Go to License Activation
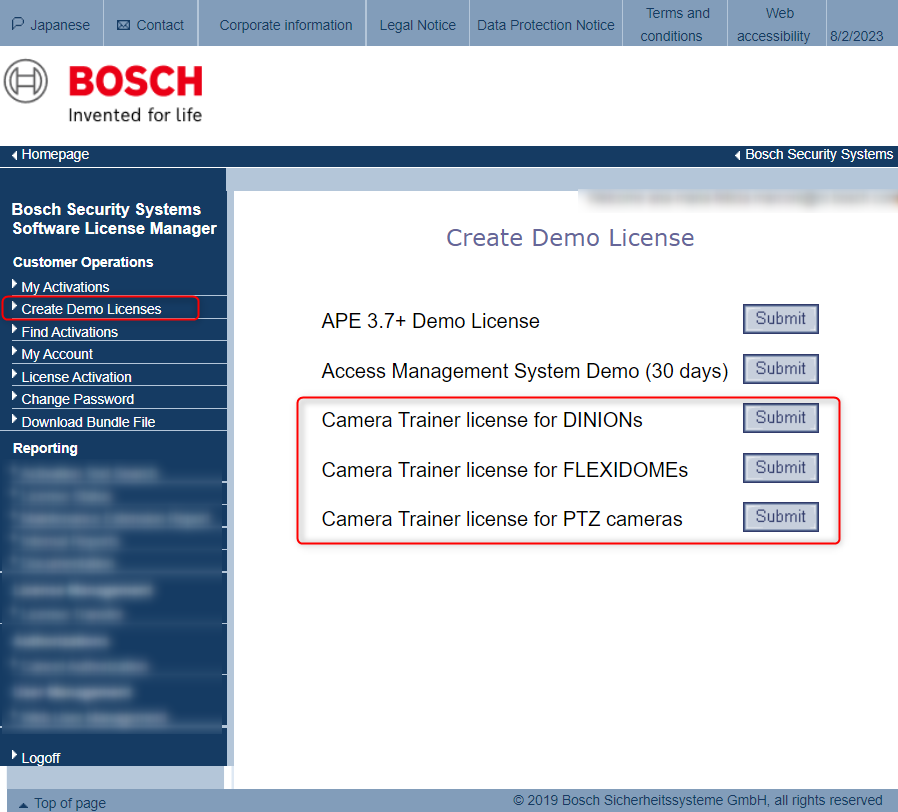The width and height of the screenshot is (898, 812). (76, 377)
